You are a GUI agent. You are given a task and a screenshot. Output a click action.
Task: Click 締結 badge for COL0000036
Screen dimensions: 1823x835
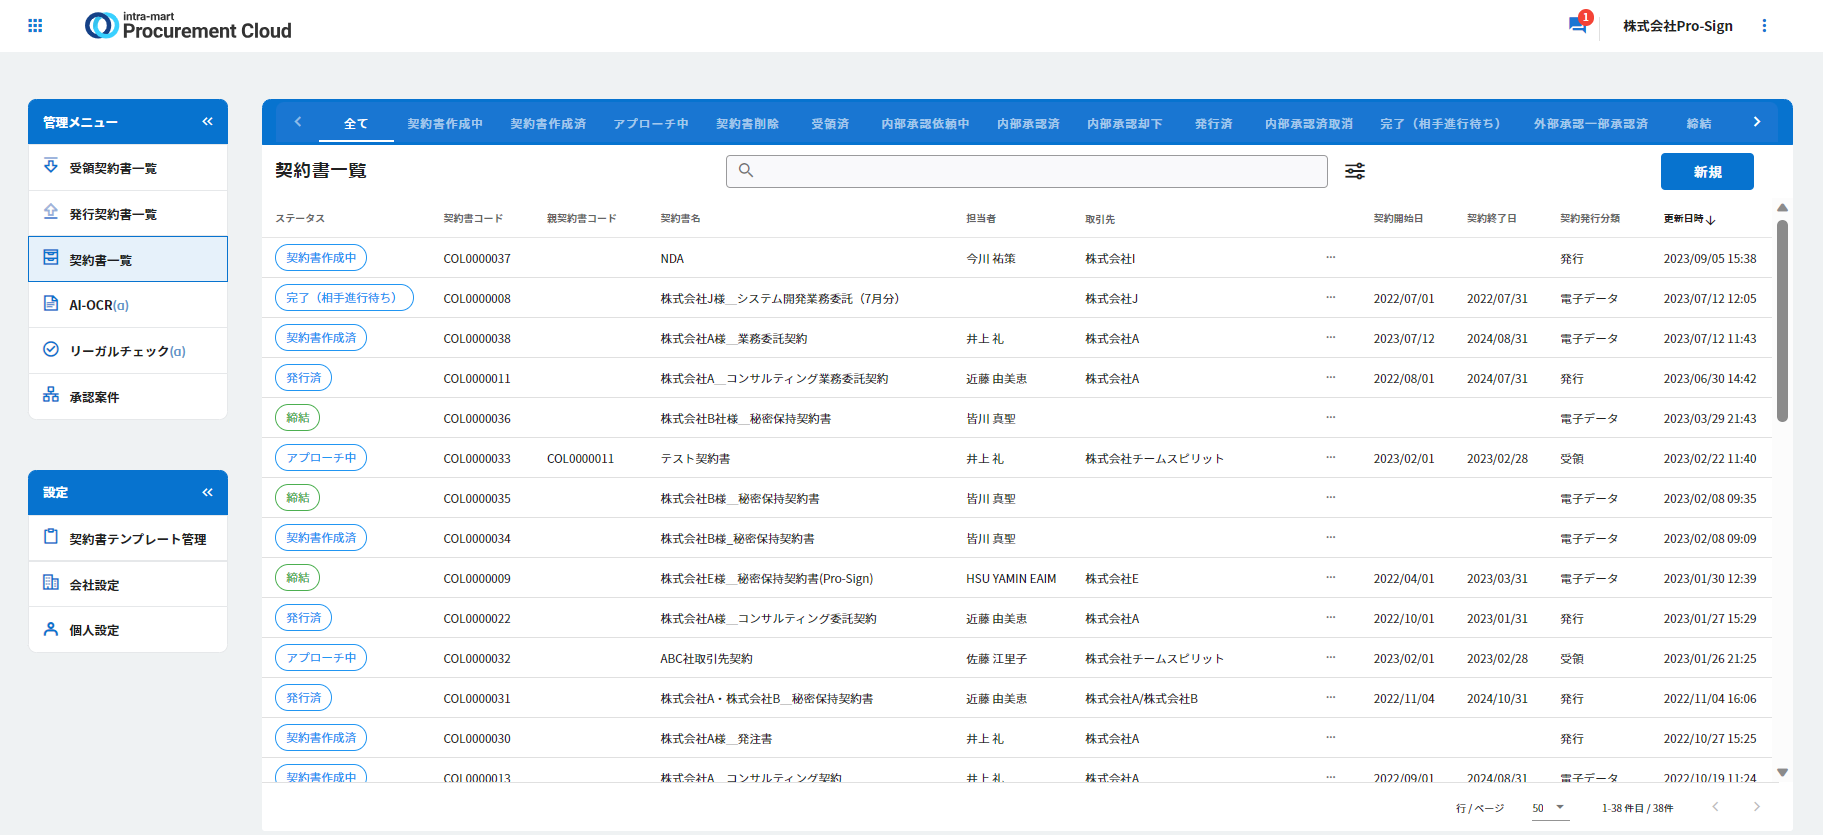pyautogui.click(x=297, y=418)
